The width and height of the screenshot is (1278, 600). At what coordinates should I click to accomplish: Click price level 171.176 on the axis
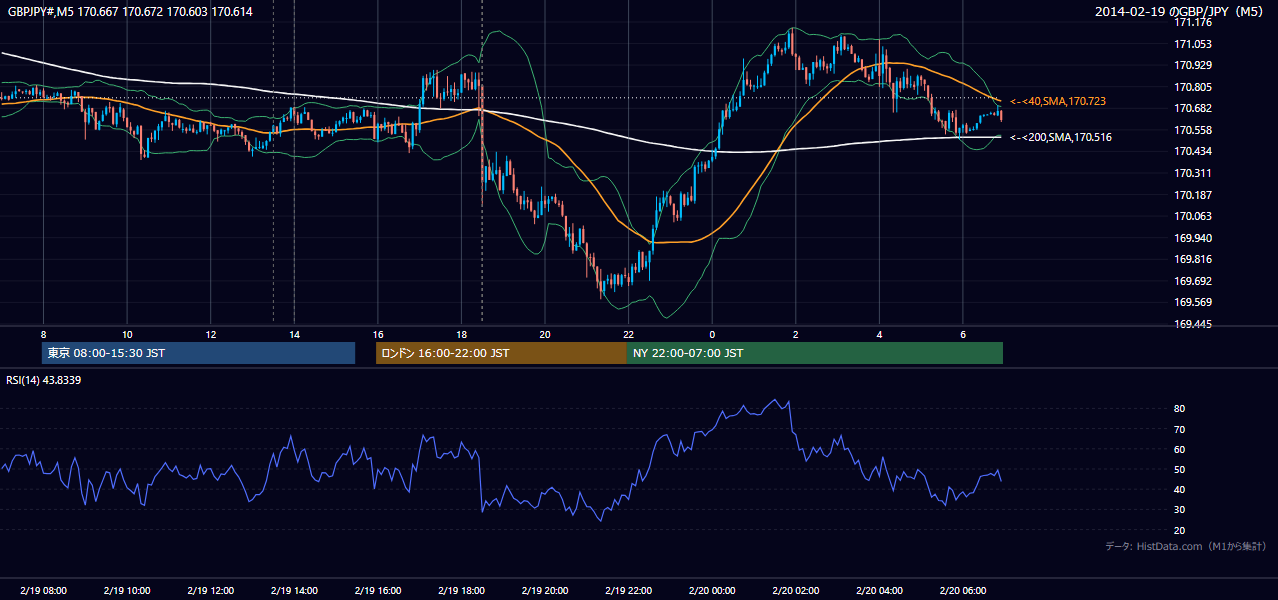[x=1192, y=22]
